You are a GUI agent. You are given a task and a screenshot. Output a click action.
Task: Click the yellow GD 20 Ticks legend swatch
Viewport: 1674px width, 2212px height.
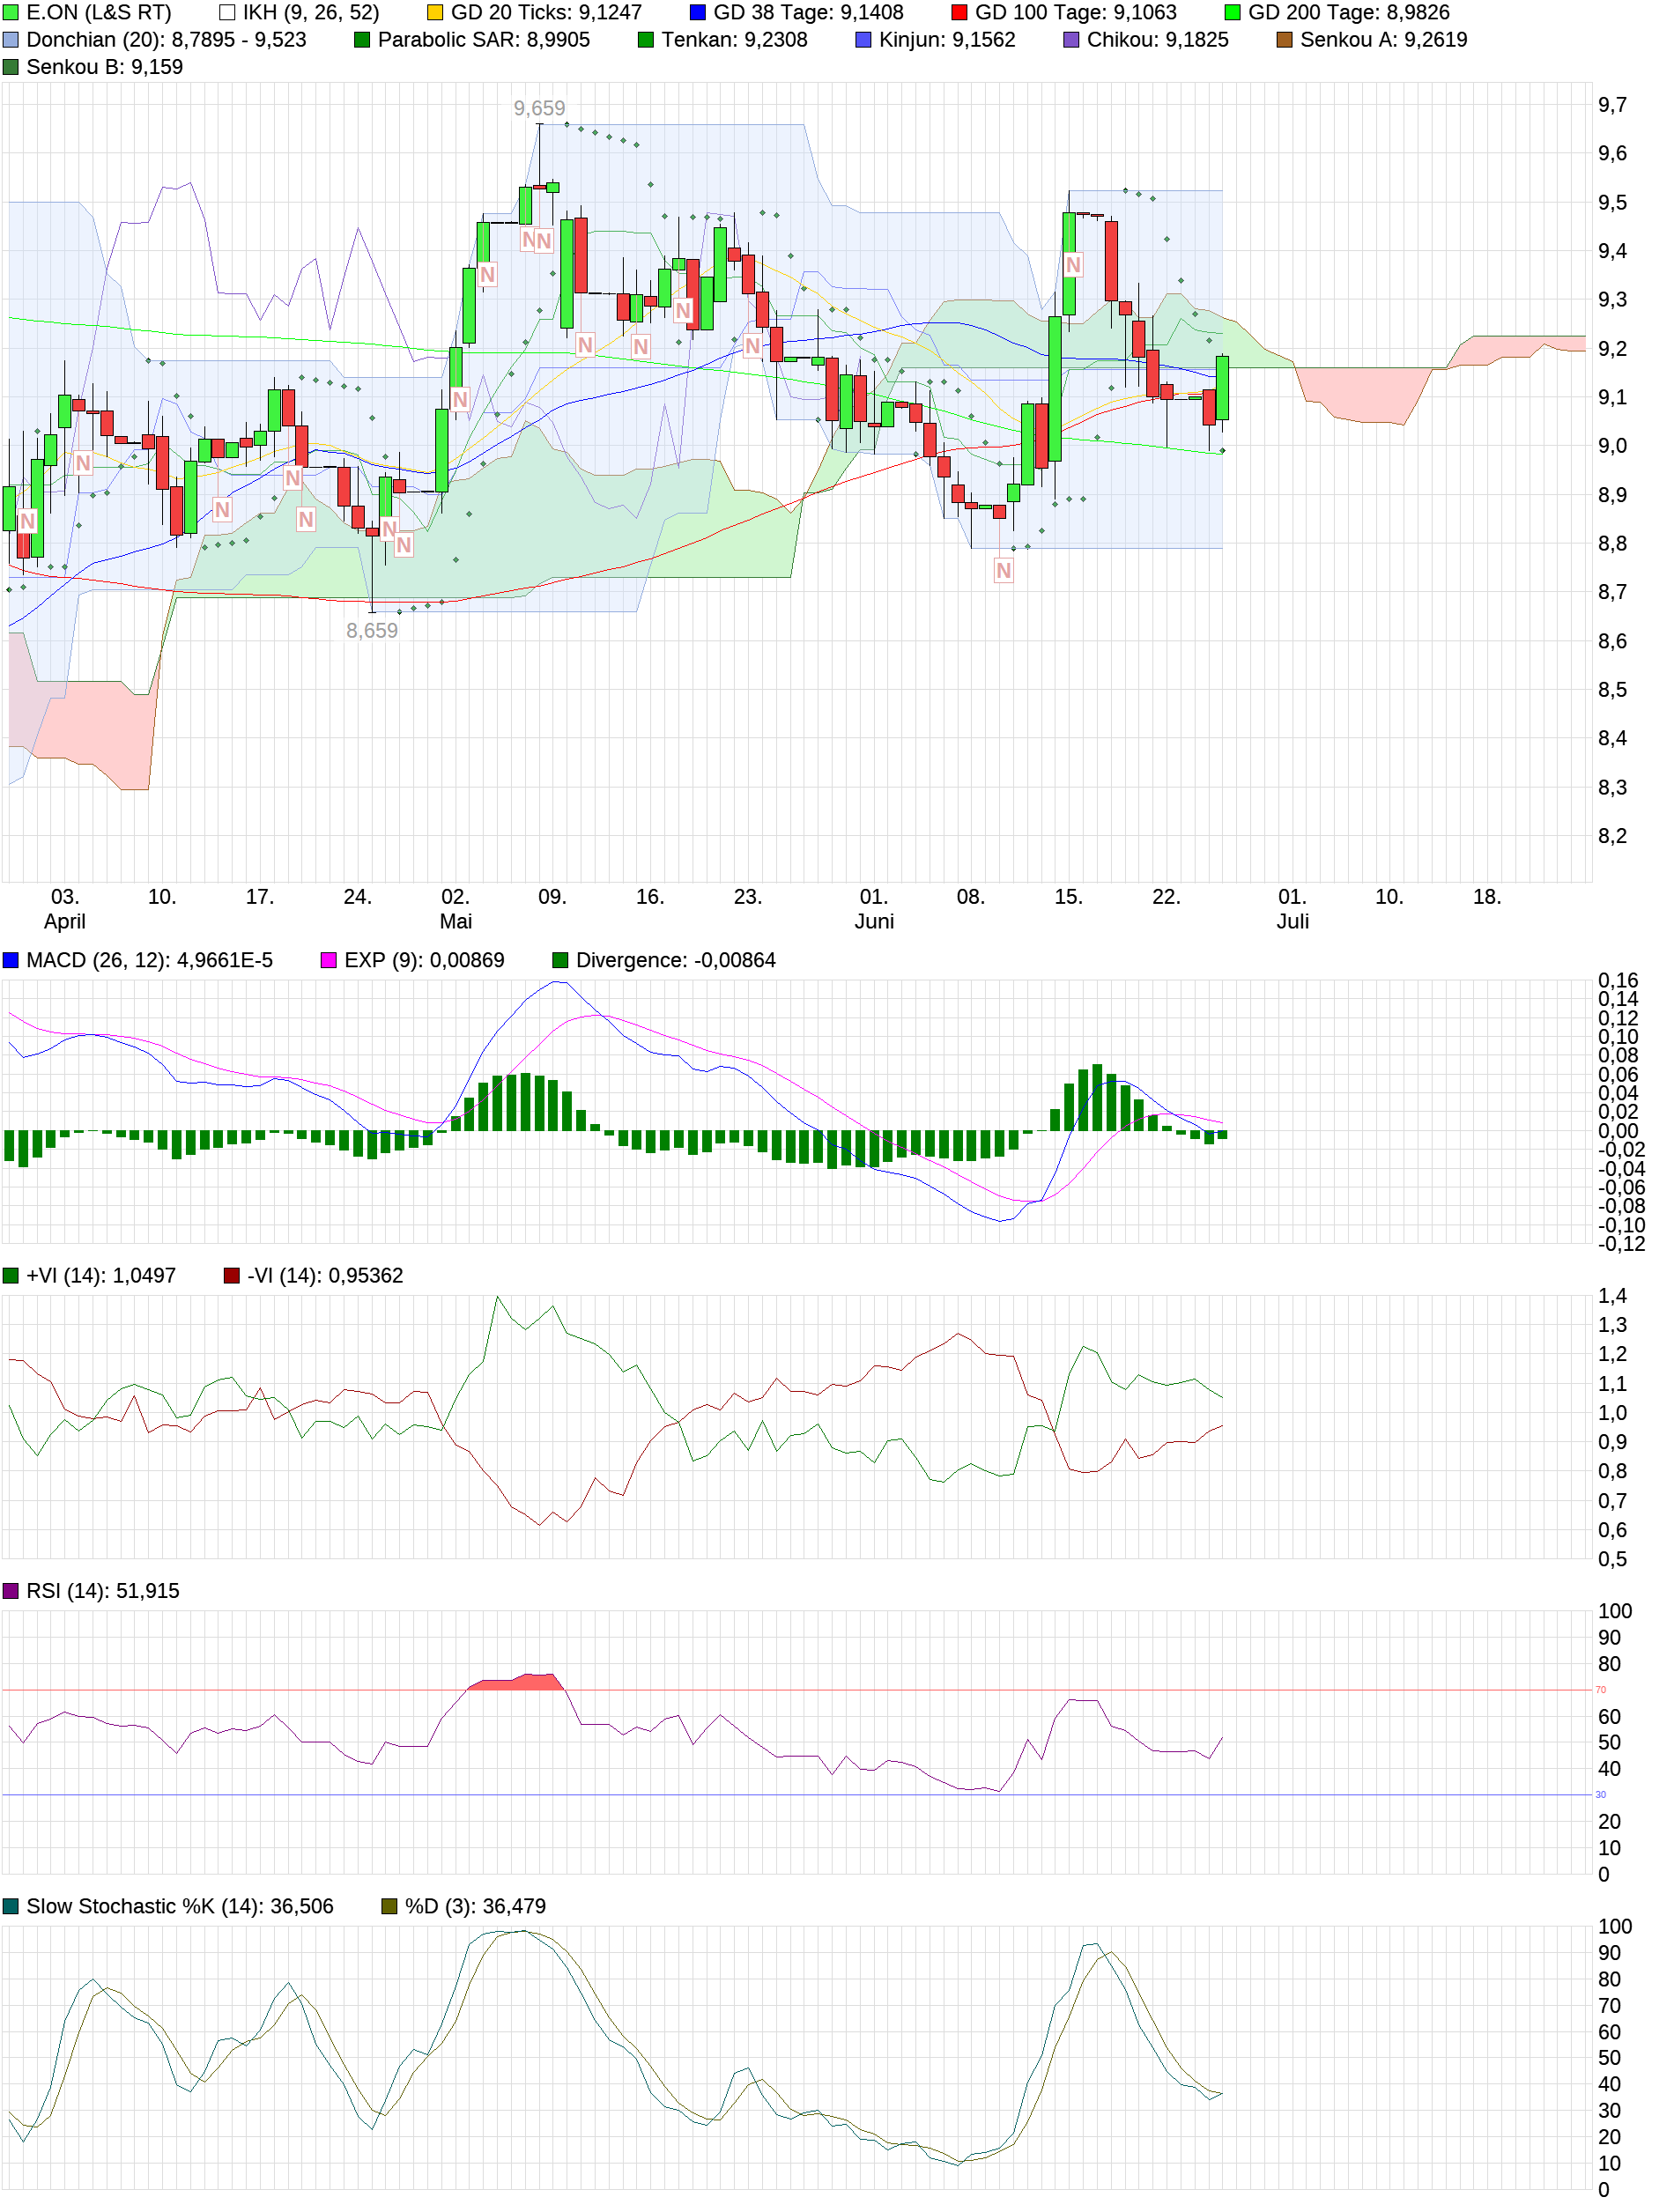point(436,13)
